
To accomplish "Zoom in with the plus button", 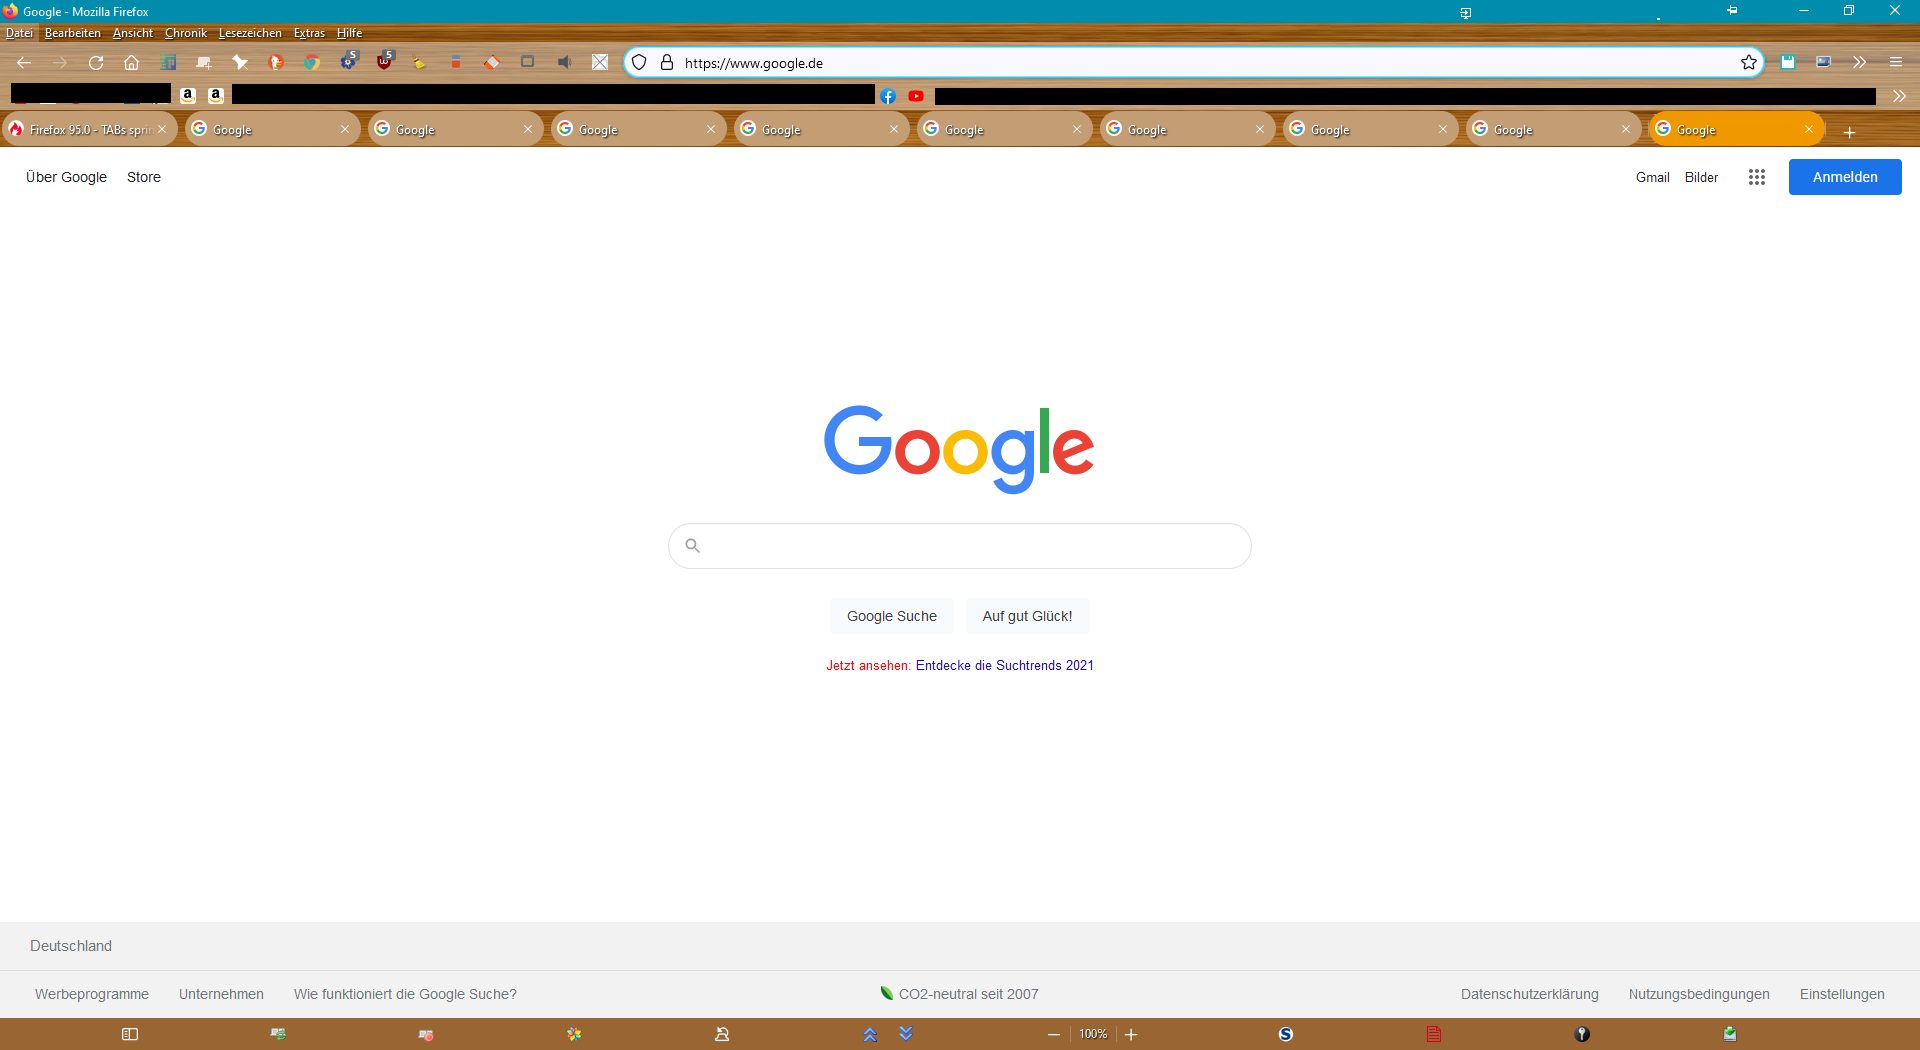I will click(1131, 1034).
